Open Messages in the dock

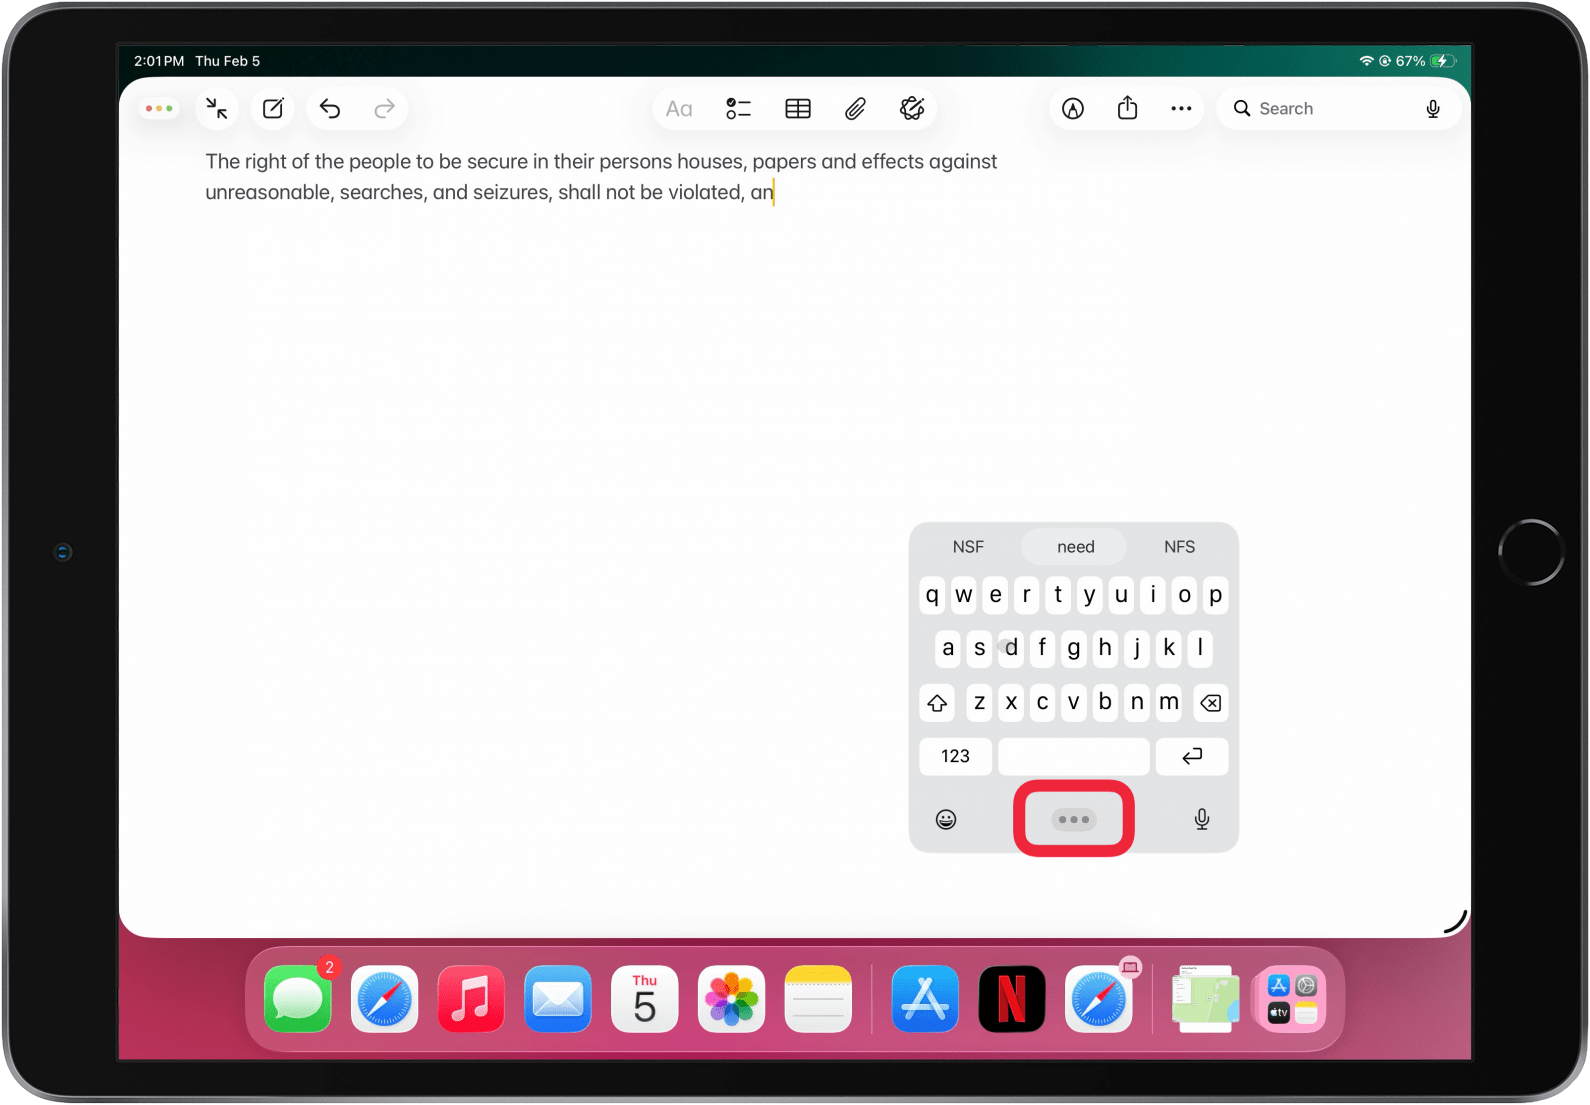[x=298, y=999]
